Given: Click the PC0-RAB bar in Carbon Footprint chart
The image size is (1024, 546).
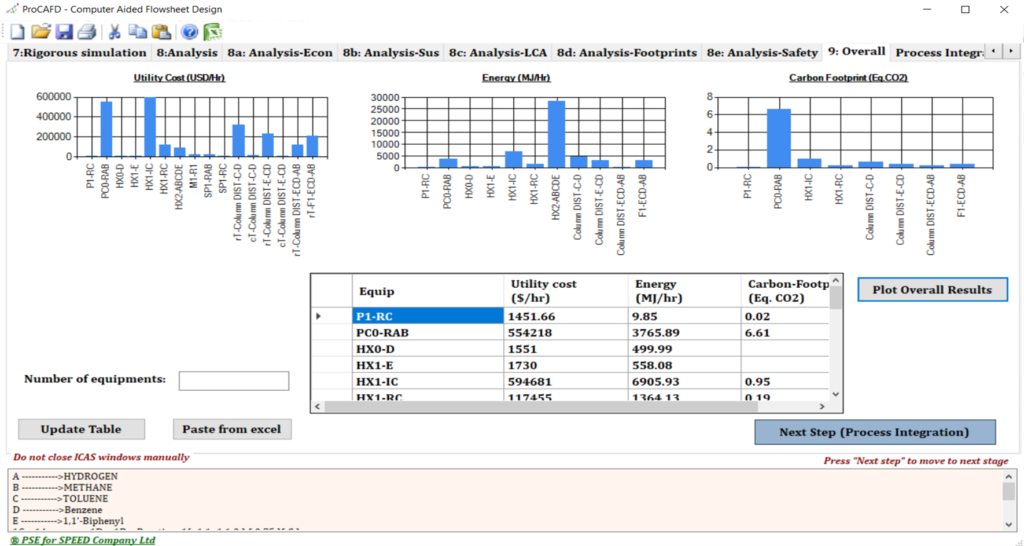Looking at the screenshot, I should 778,138.
